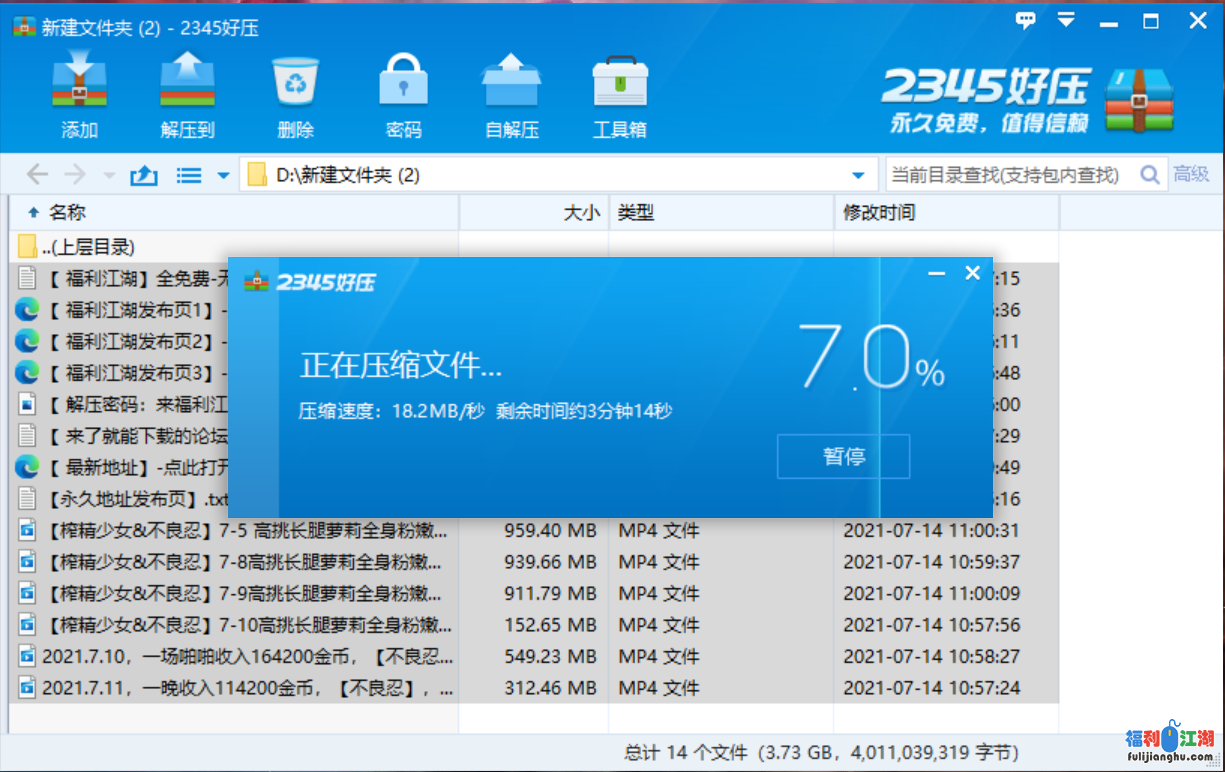Viewport: 1225px width, 772px height.
Task: Click into the 当前目录查找 search field
Action: (1010, 175)
